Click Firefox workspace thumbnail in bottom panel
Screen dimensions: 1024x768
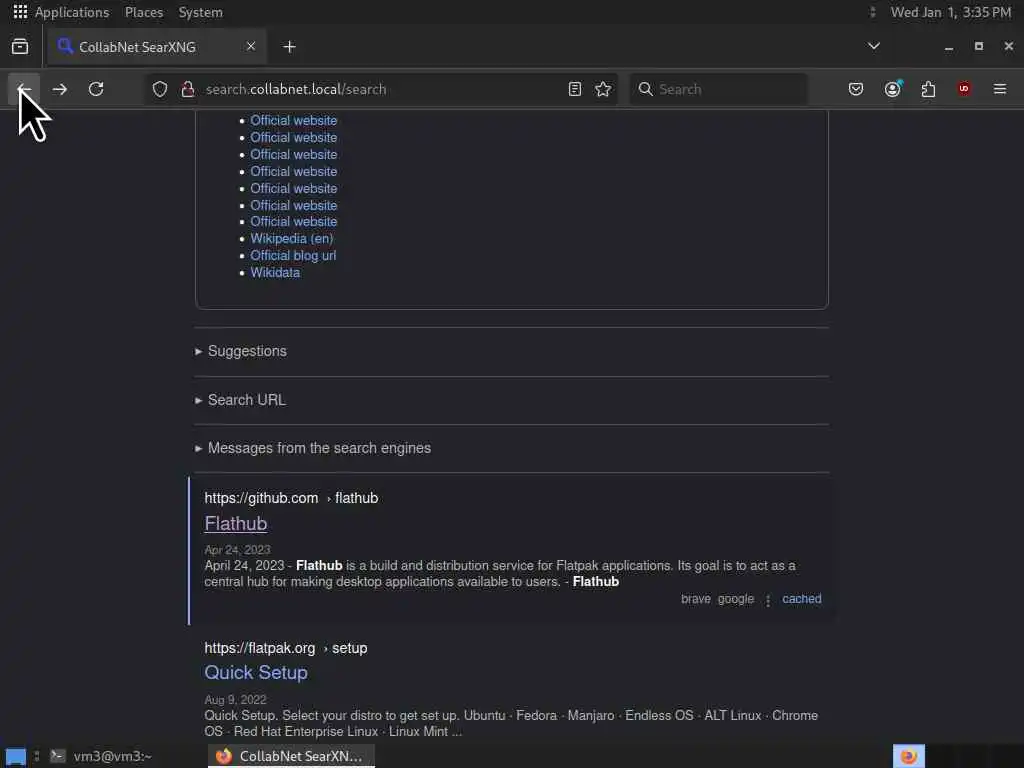coord(908,756)
